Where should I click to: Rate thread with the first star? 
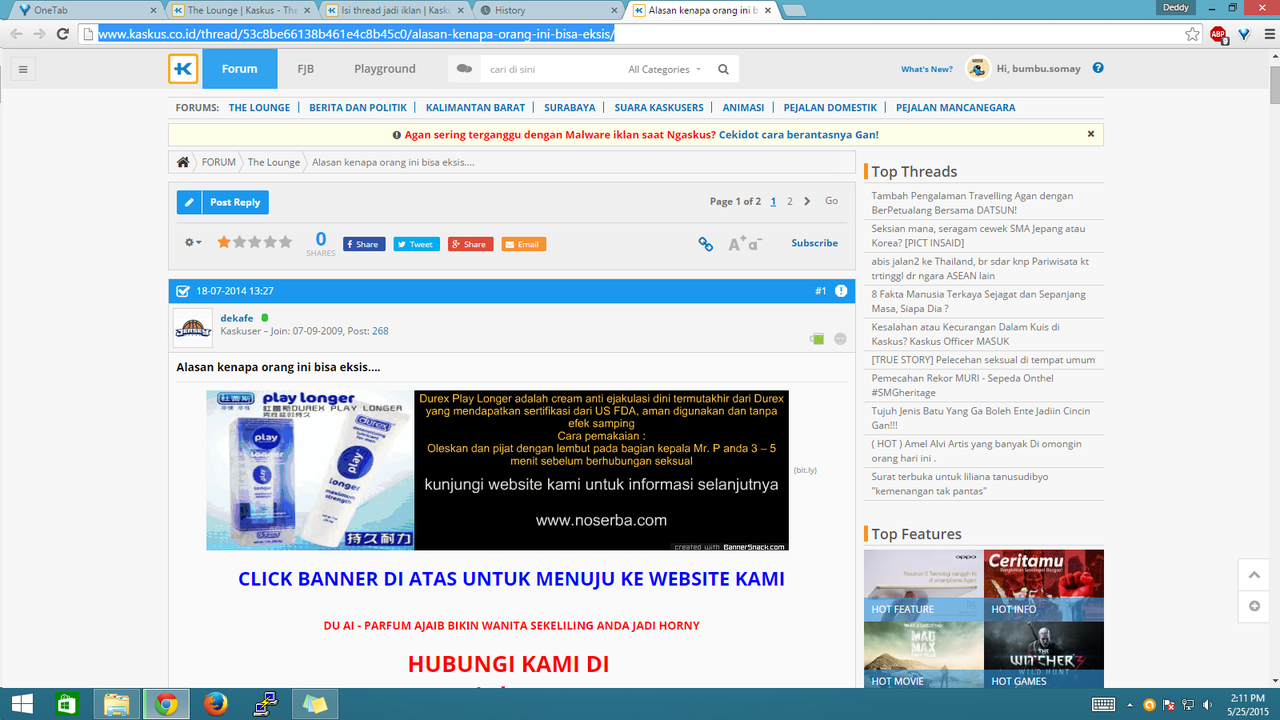(x=224, y=242)
